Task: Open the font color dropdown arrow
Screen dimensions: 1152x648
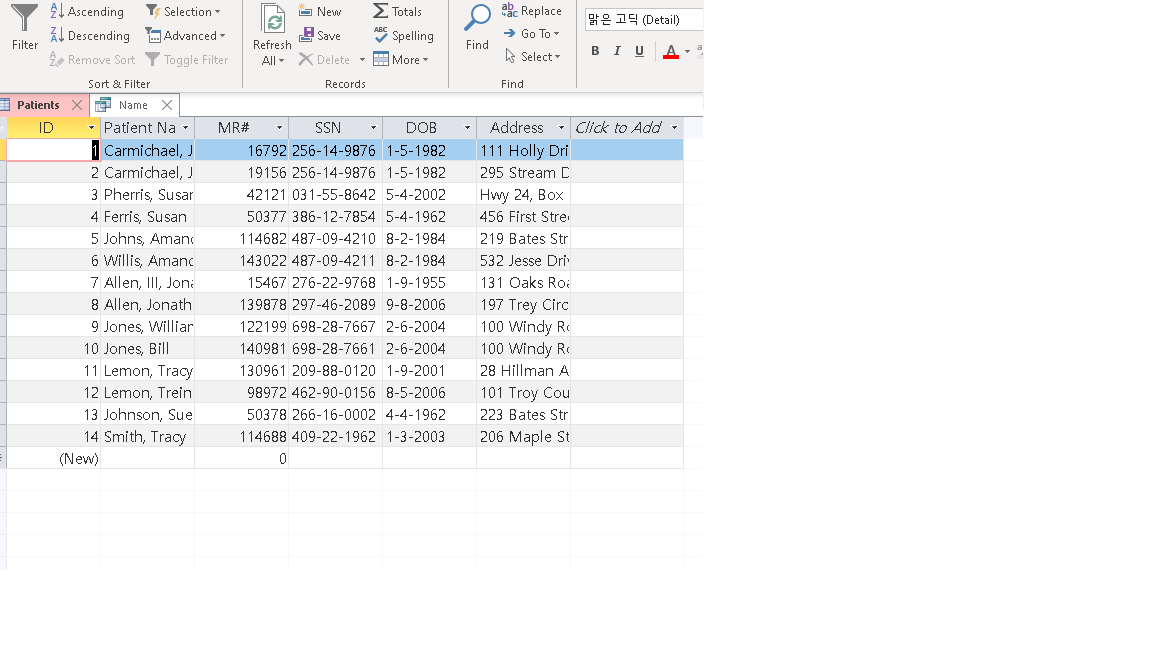Action: click(687, 51)
